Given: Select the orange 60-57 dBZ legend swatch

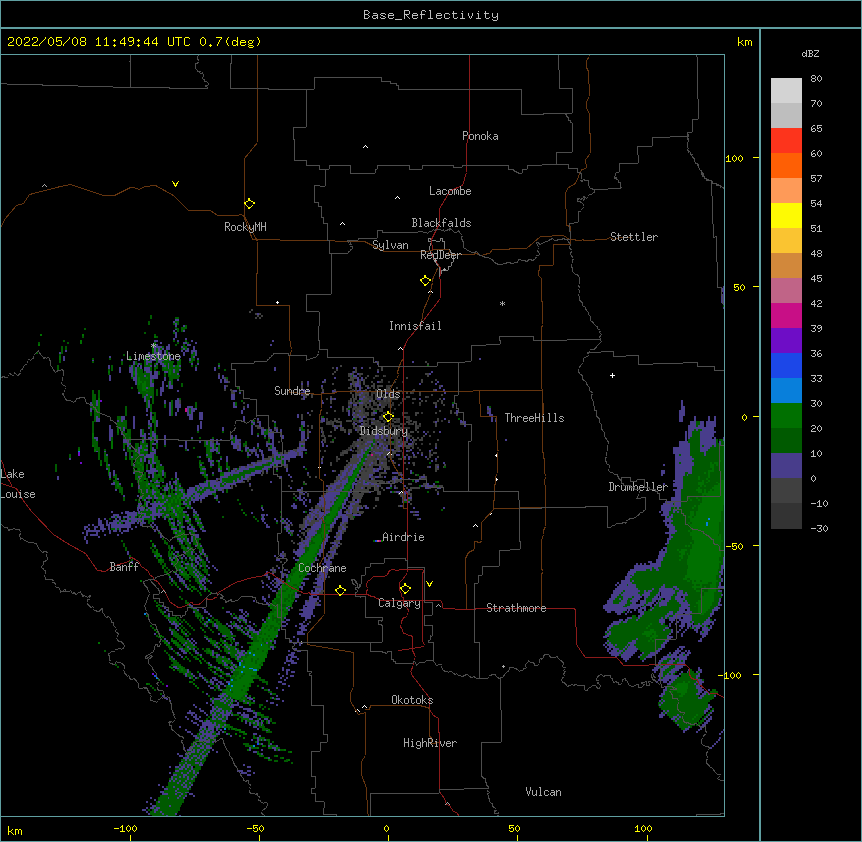Looking at the screenshot, I should [x=786, y=165].
